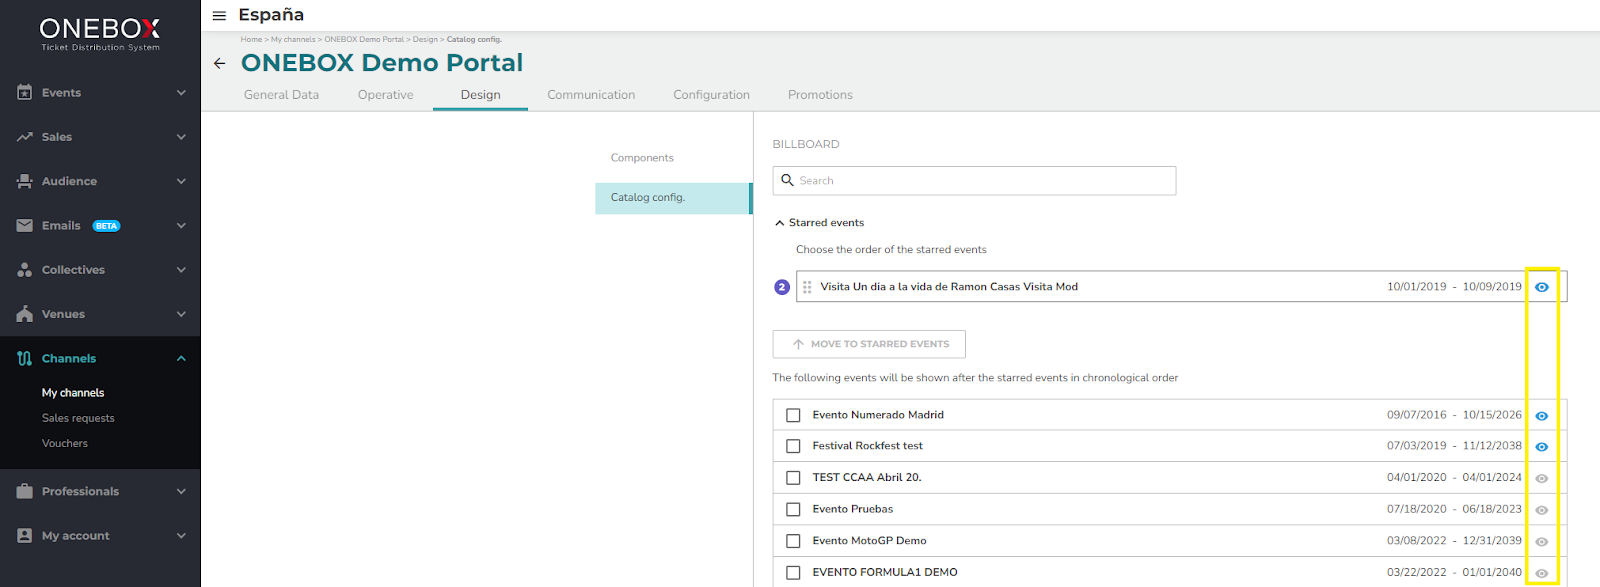Click the España heading in the top bar
The image size is (1600, 587).
(x=271, y=15)
